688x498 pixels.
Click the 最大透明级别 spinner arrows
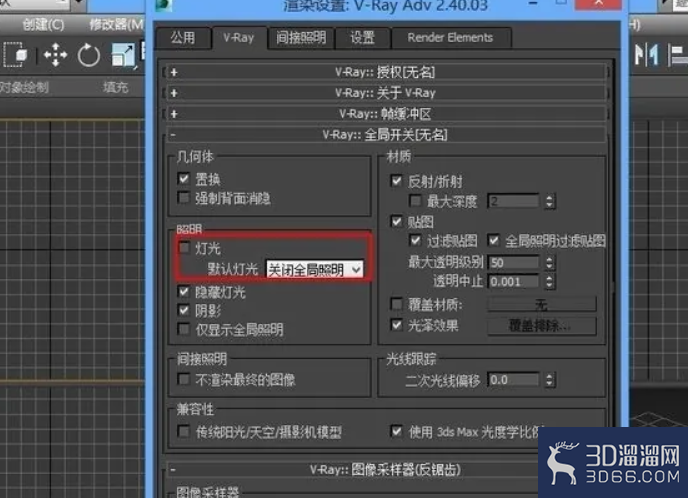(549, 262)
